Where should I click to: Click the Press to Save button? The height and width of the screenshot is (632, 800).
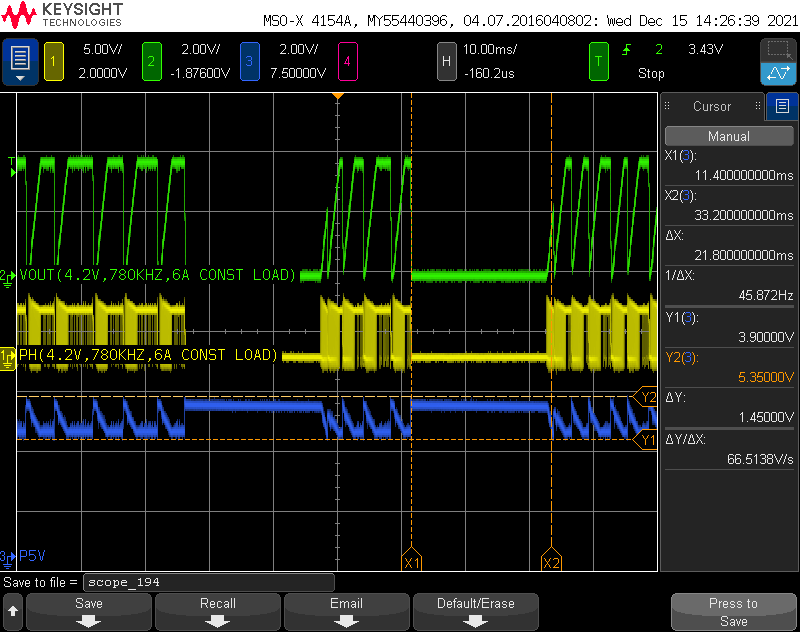(x=734, y=612)
